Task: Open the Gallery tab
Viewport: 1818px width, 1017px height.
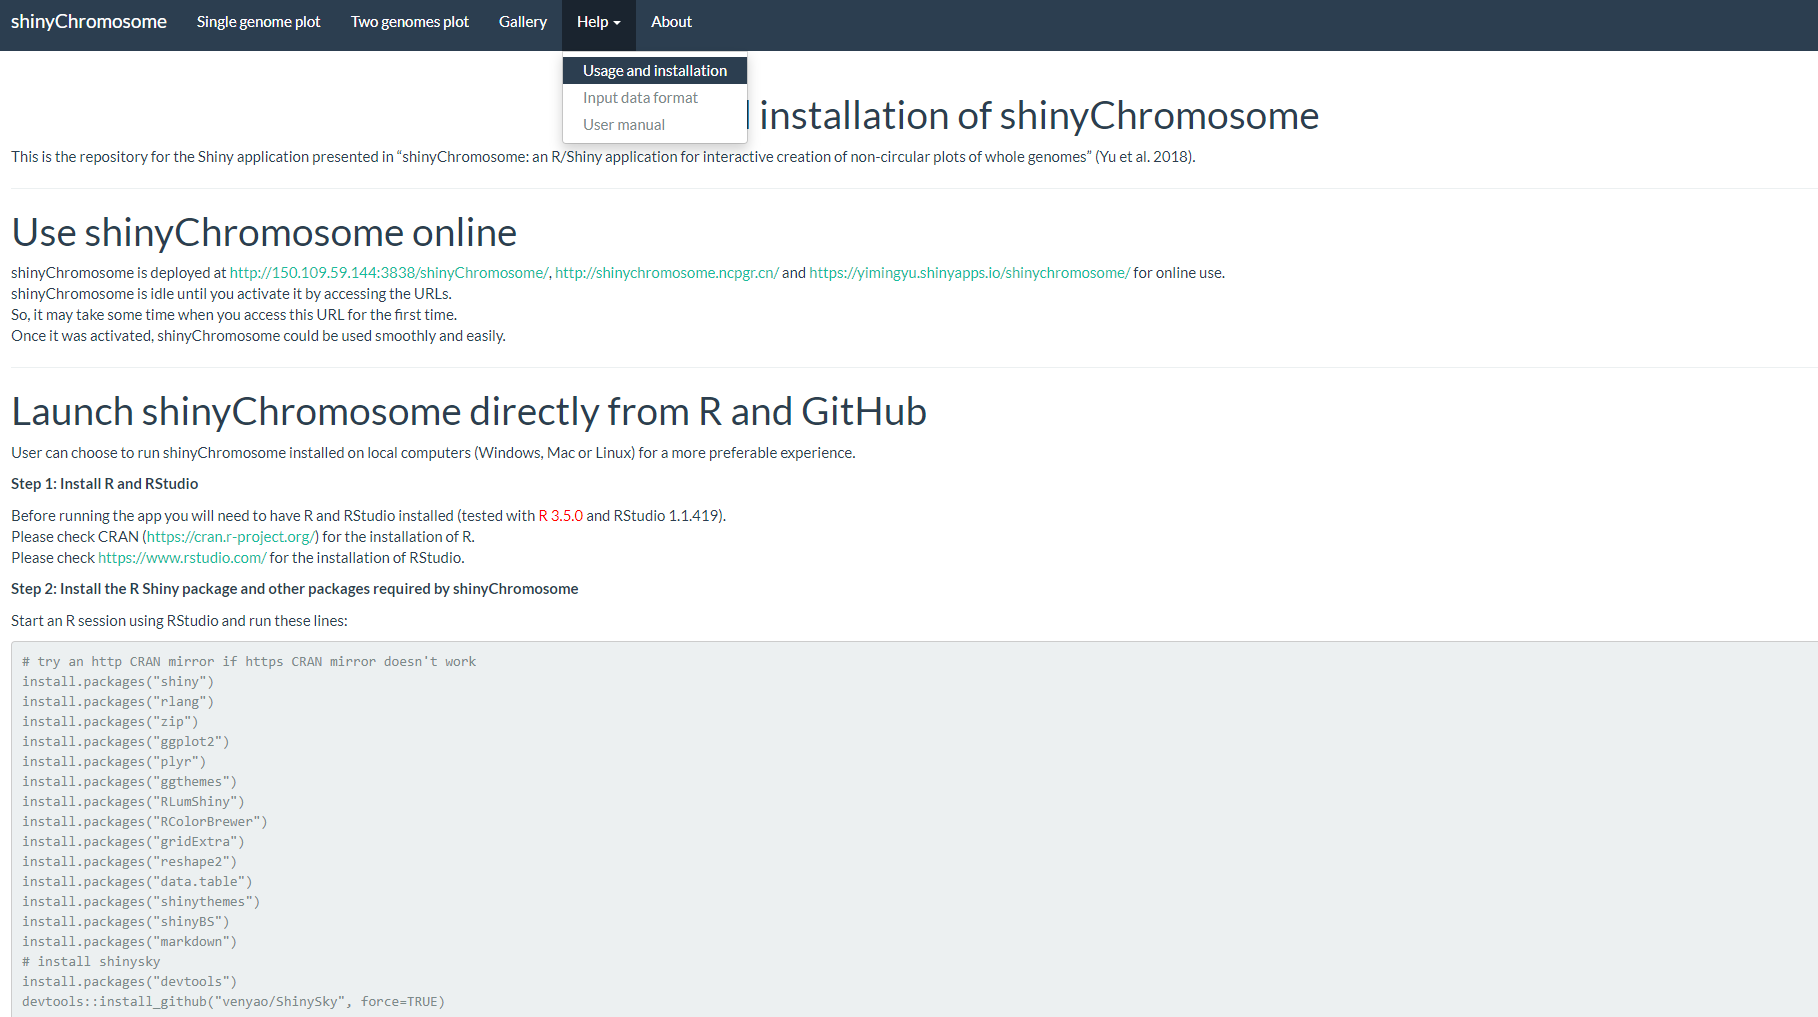Action: tap(523, 22)
